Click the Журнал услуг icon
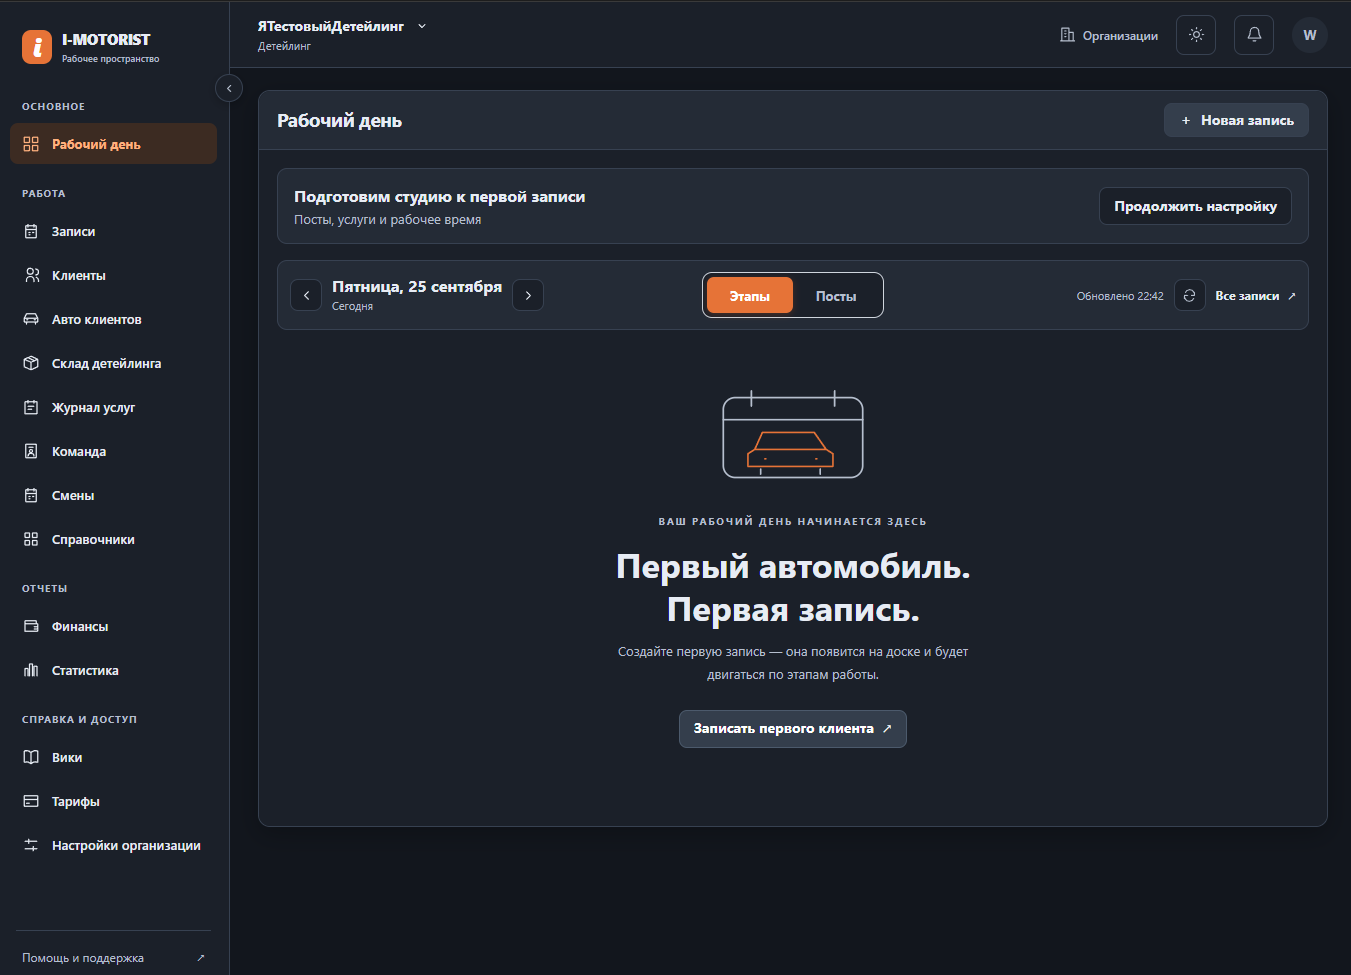This screenshot has height=975, width=1351. (31, 408)
